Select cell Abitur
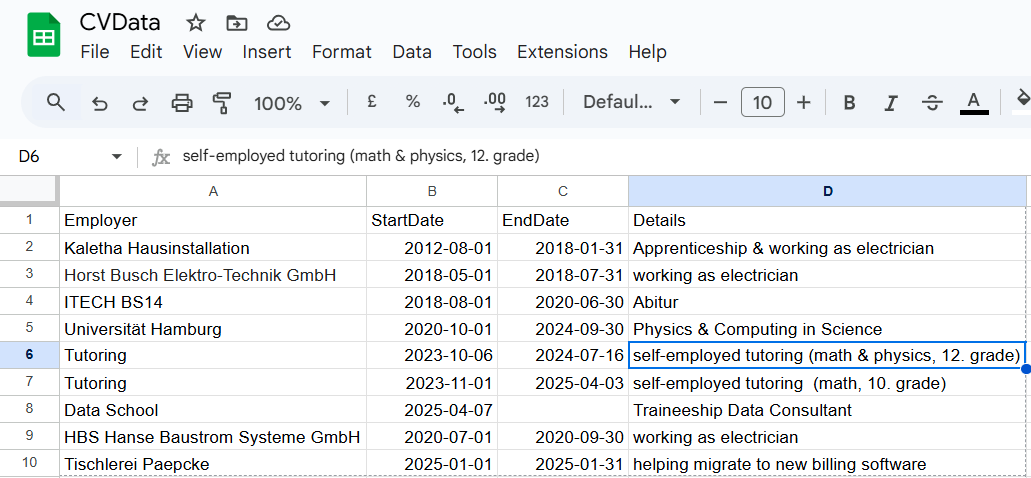 (x=828, y=302)
